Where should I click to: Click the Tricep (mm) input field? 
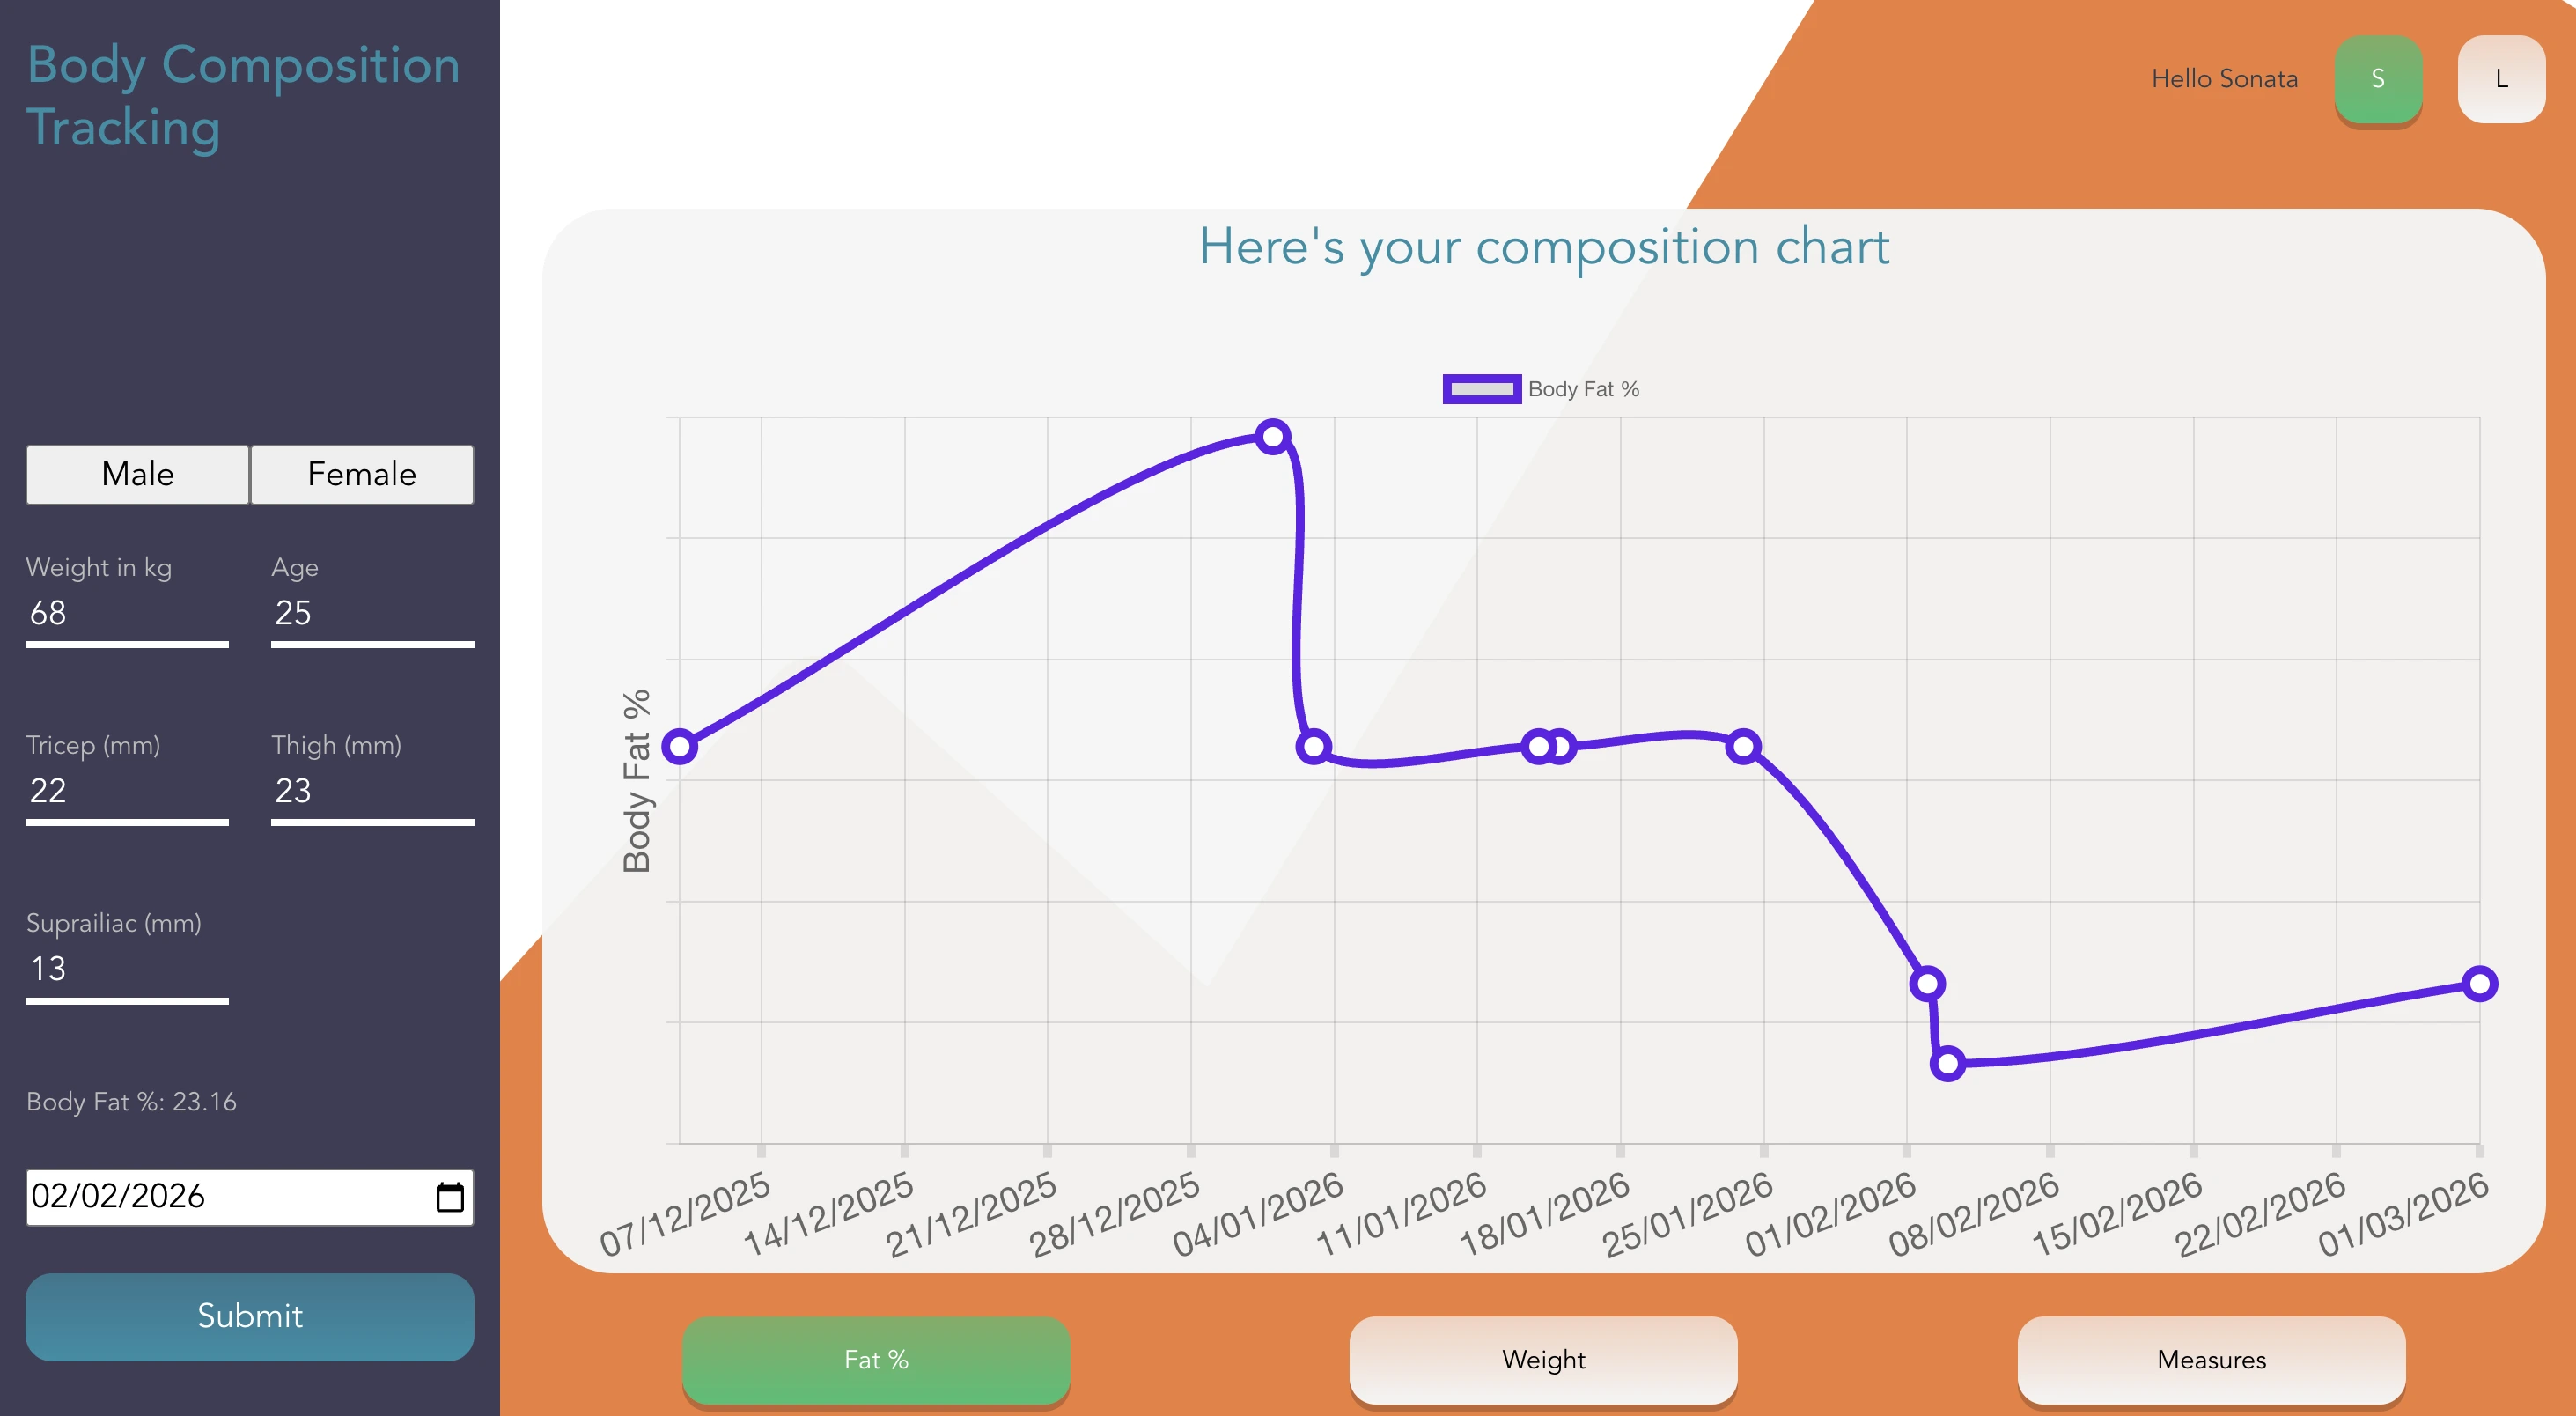127,792
